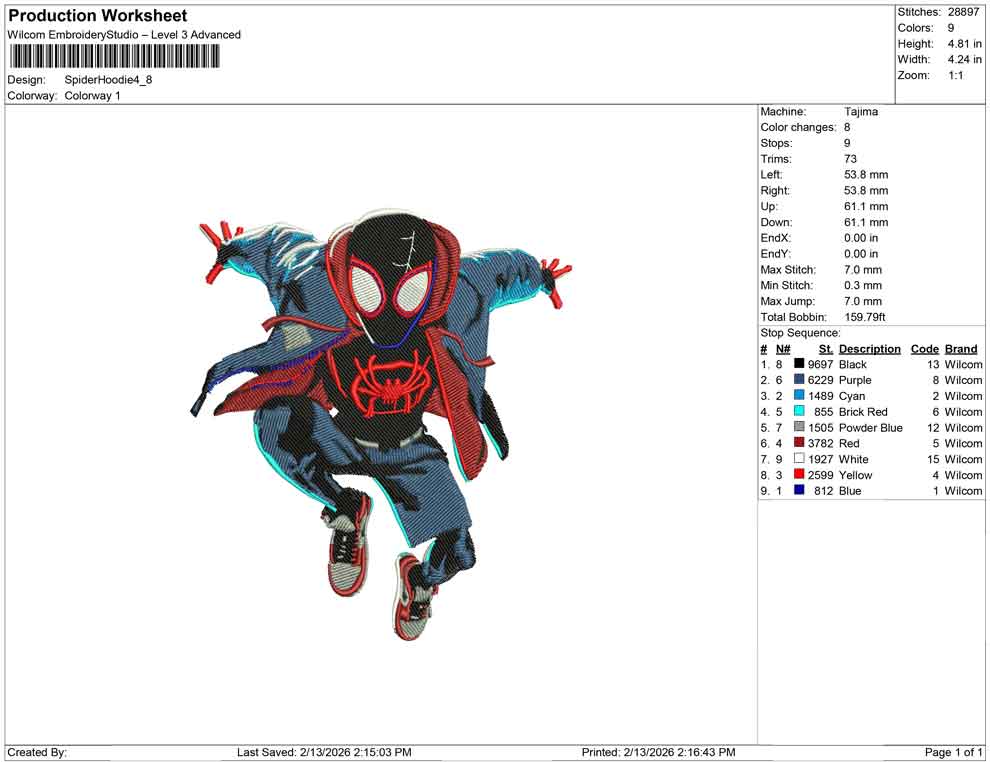Screen dimensions: 990x762
Task: Sort by the Description column header
Action: [870, 348]
